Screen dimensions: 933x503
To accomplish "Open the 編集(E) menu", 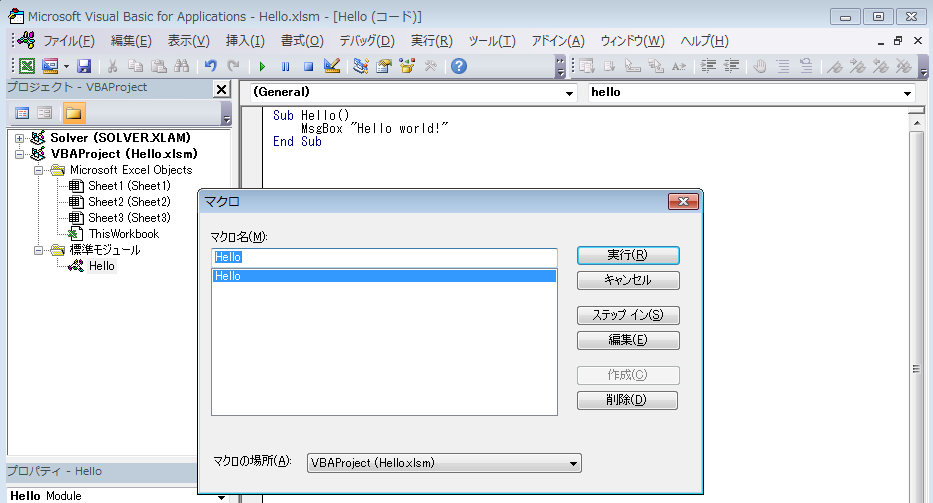I will (x=131, y=41).
